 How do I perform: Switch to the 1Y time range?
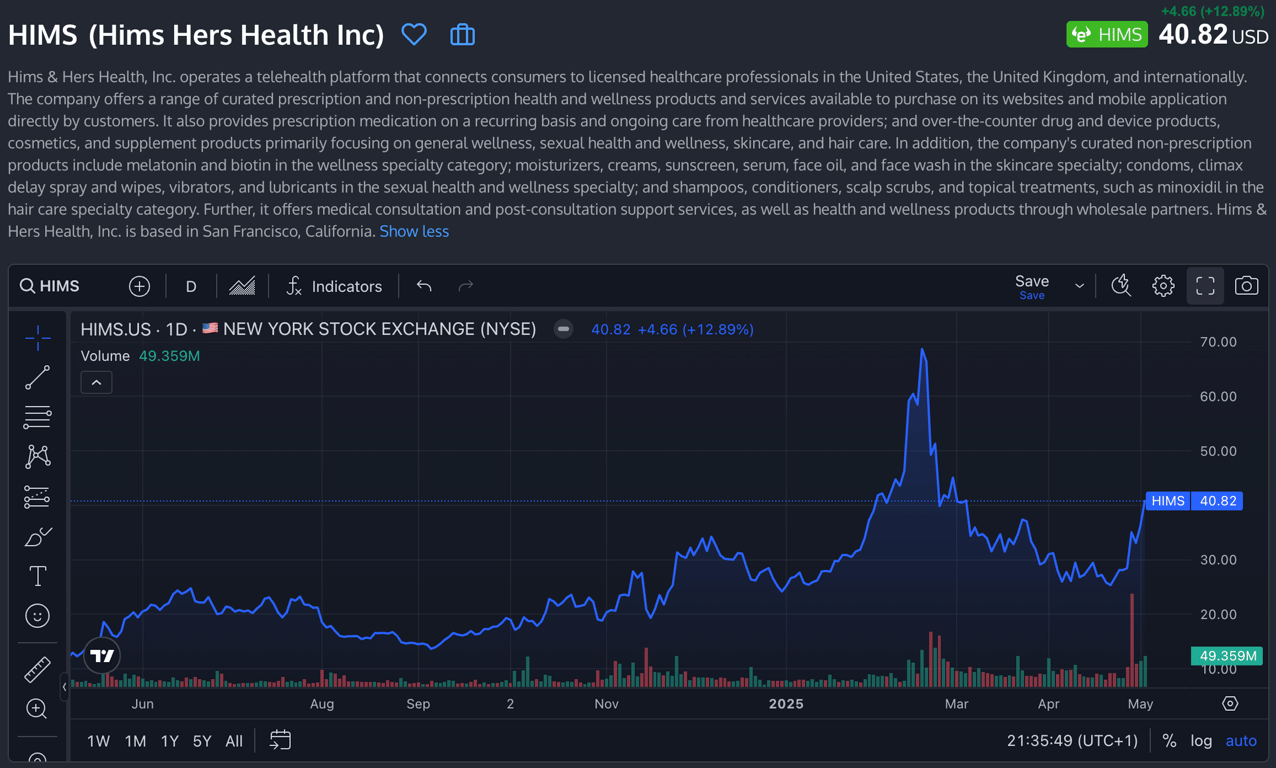pyautogui.click(x=169, y=741)
